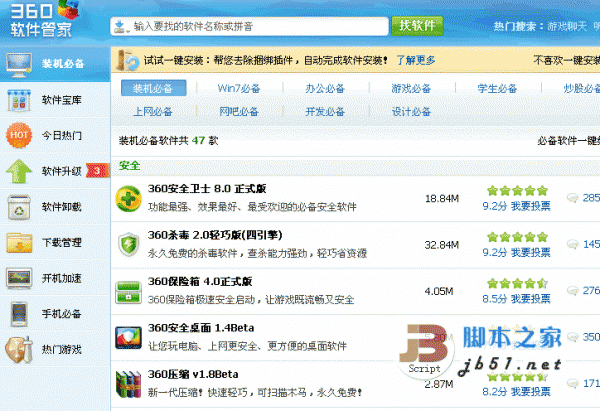600x411 pixels.
Task: Click the 装机必备软件共 47 款 text
Action: (x=168, y=141)
